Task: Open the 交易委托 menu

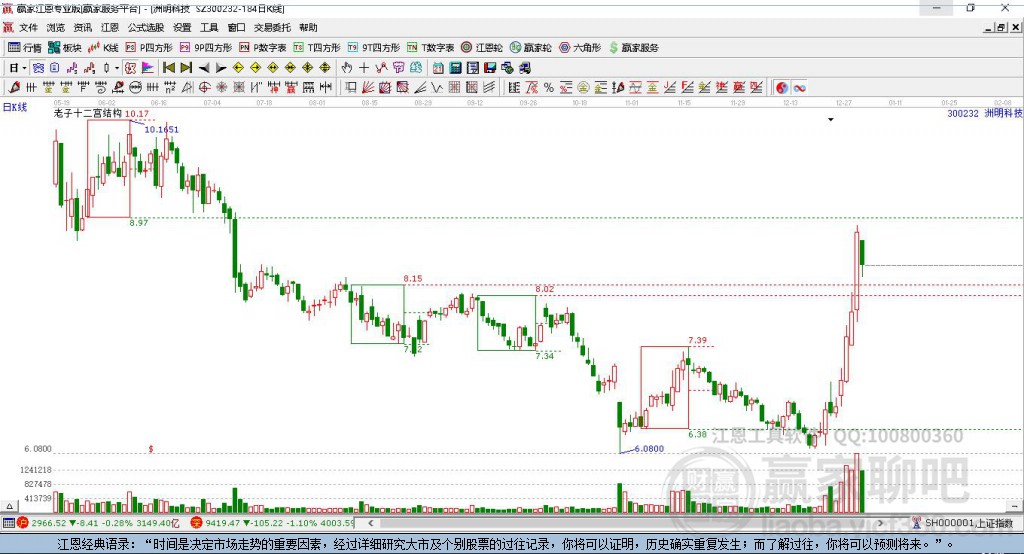Action: 272,27
